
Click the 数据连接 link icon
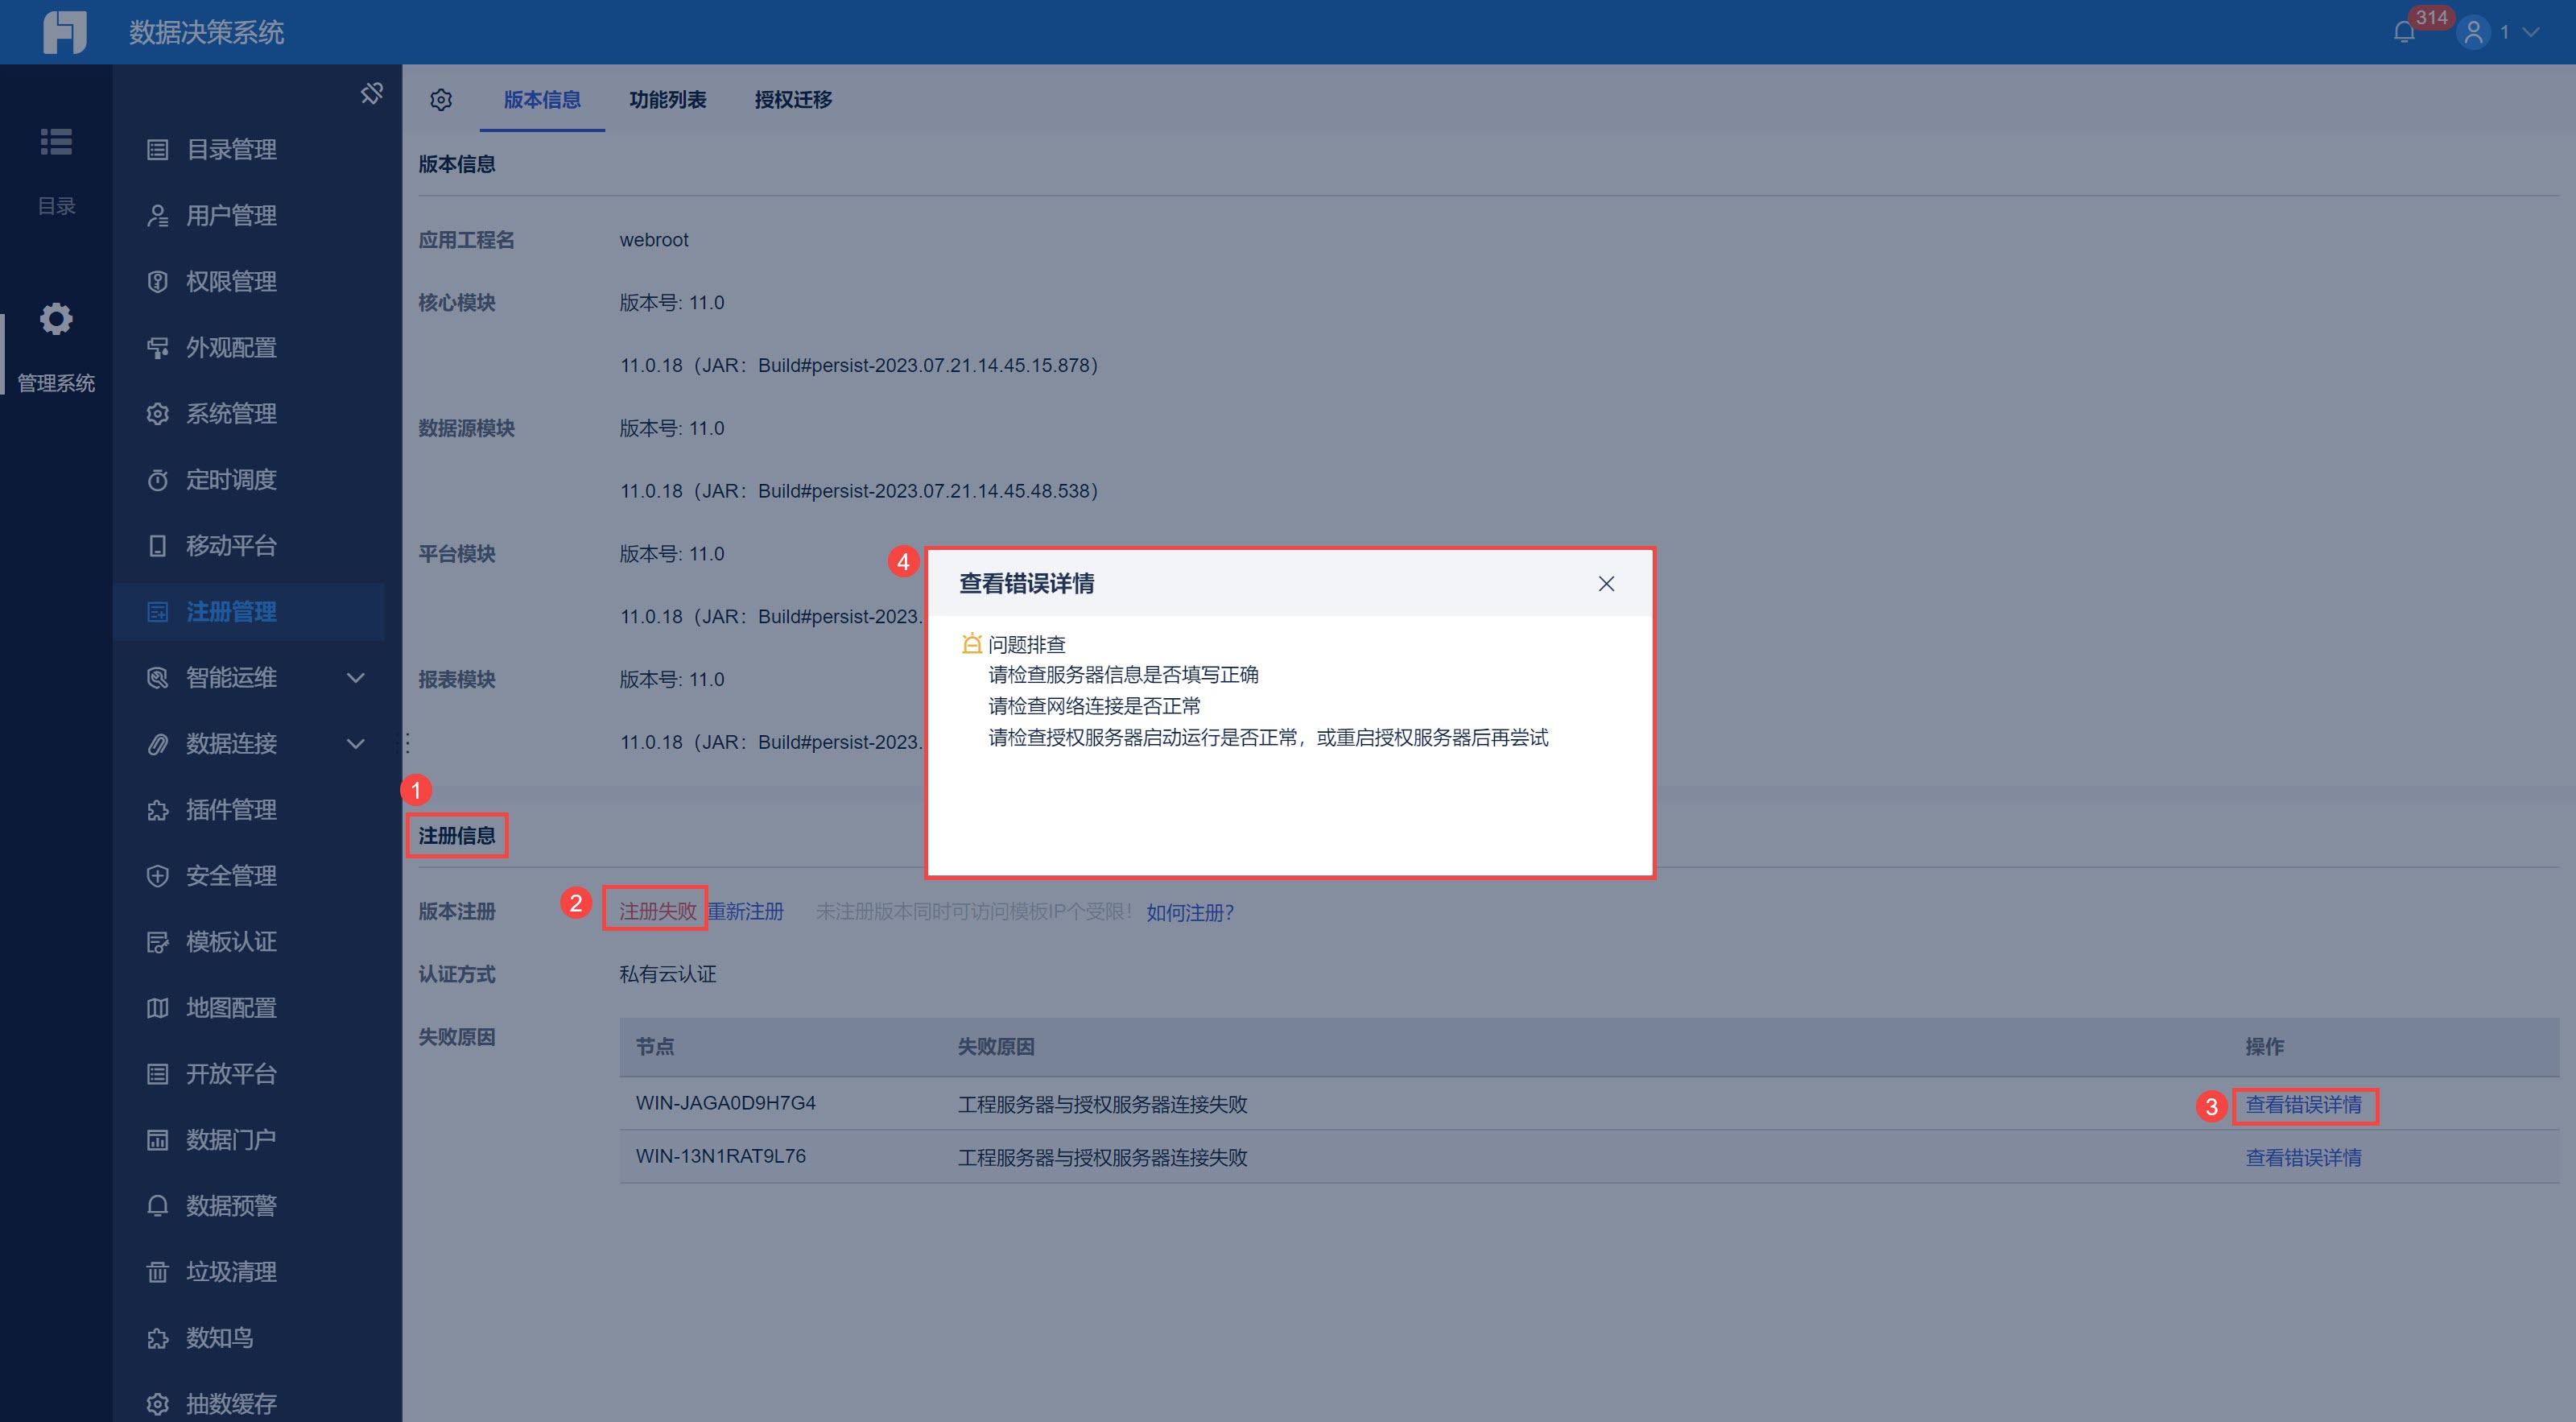point(157,744)
